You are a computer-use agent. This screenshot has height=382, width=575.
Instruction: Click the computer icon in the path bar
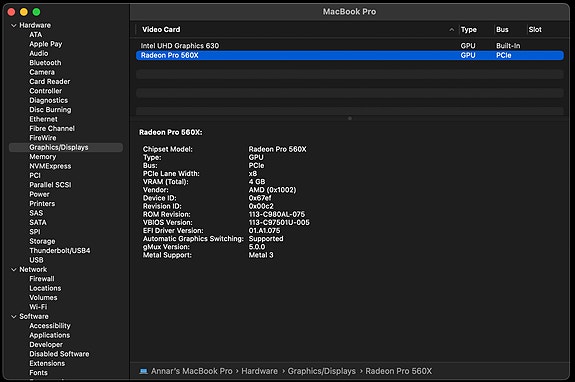[143, 371]
